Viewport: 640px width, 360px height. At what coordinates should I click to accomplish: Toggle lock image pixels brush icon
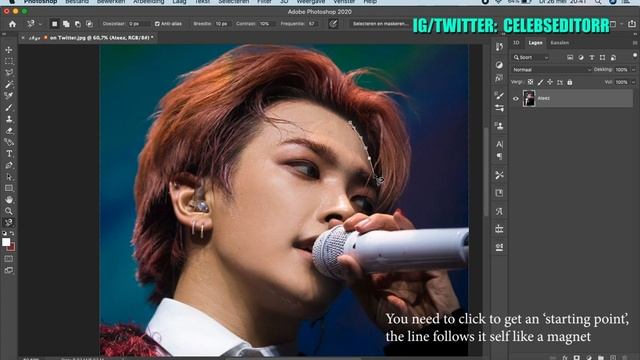point(540,82)
